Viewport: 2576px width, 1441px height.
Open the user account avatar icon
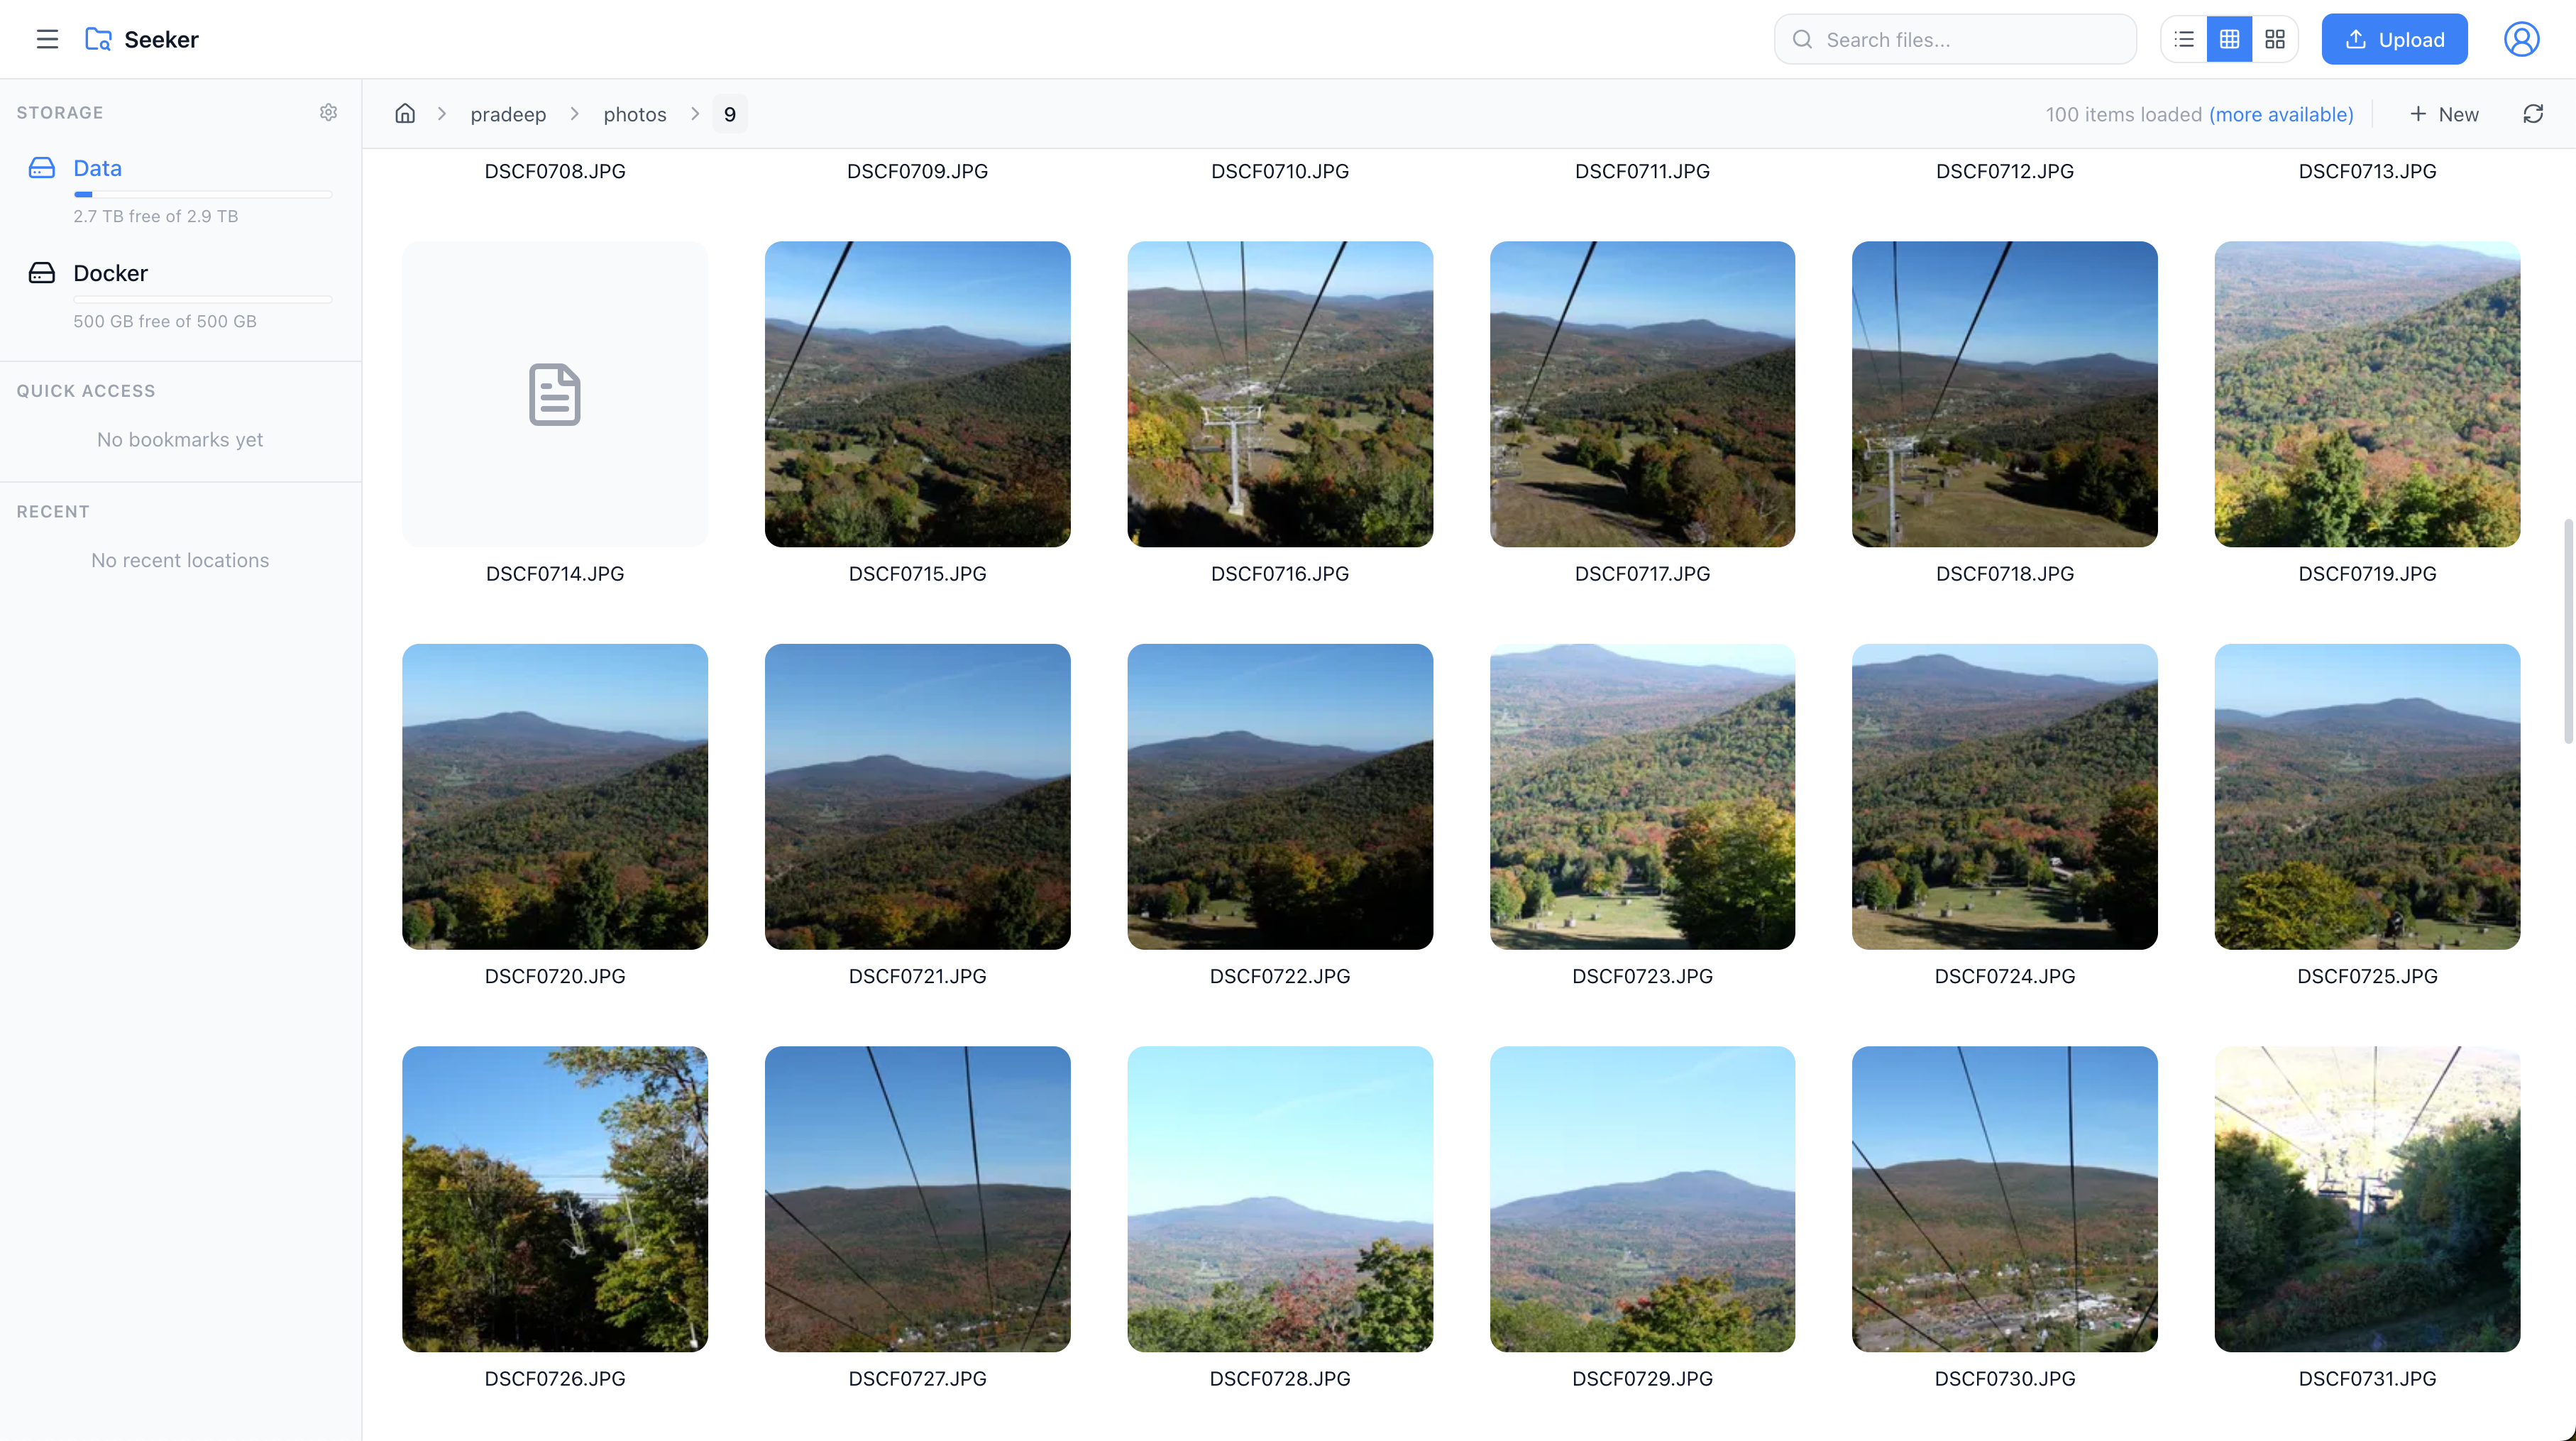(x=2521, y=39)
